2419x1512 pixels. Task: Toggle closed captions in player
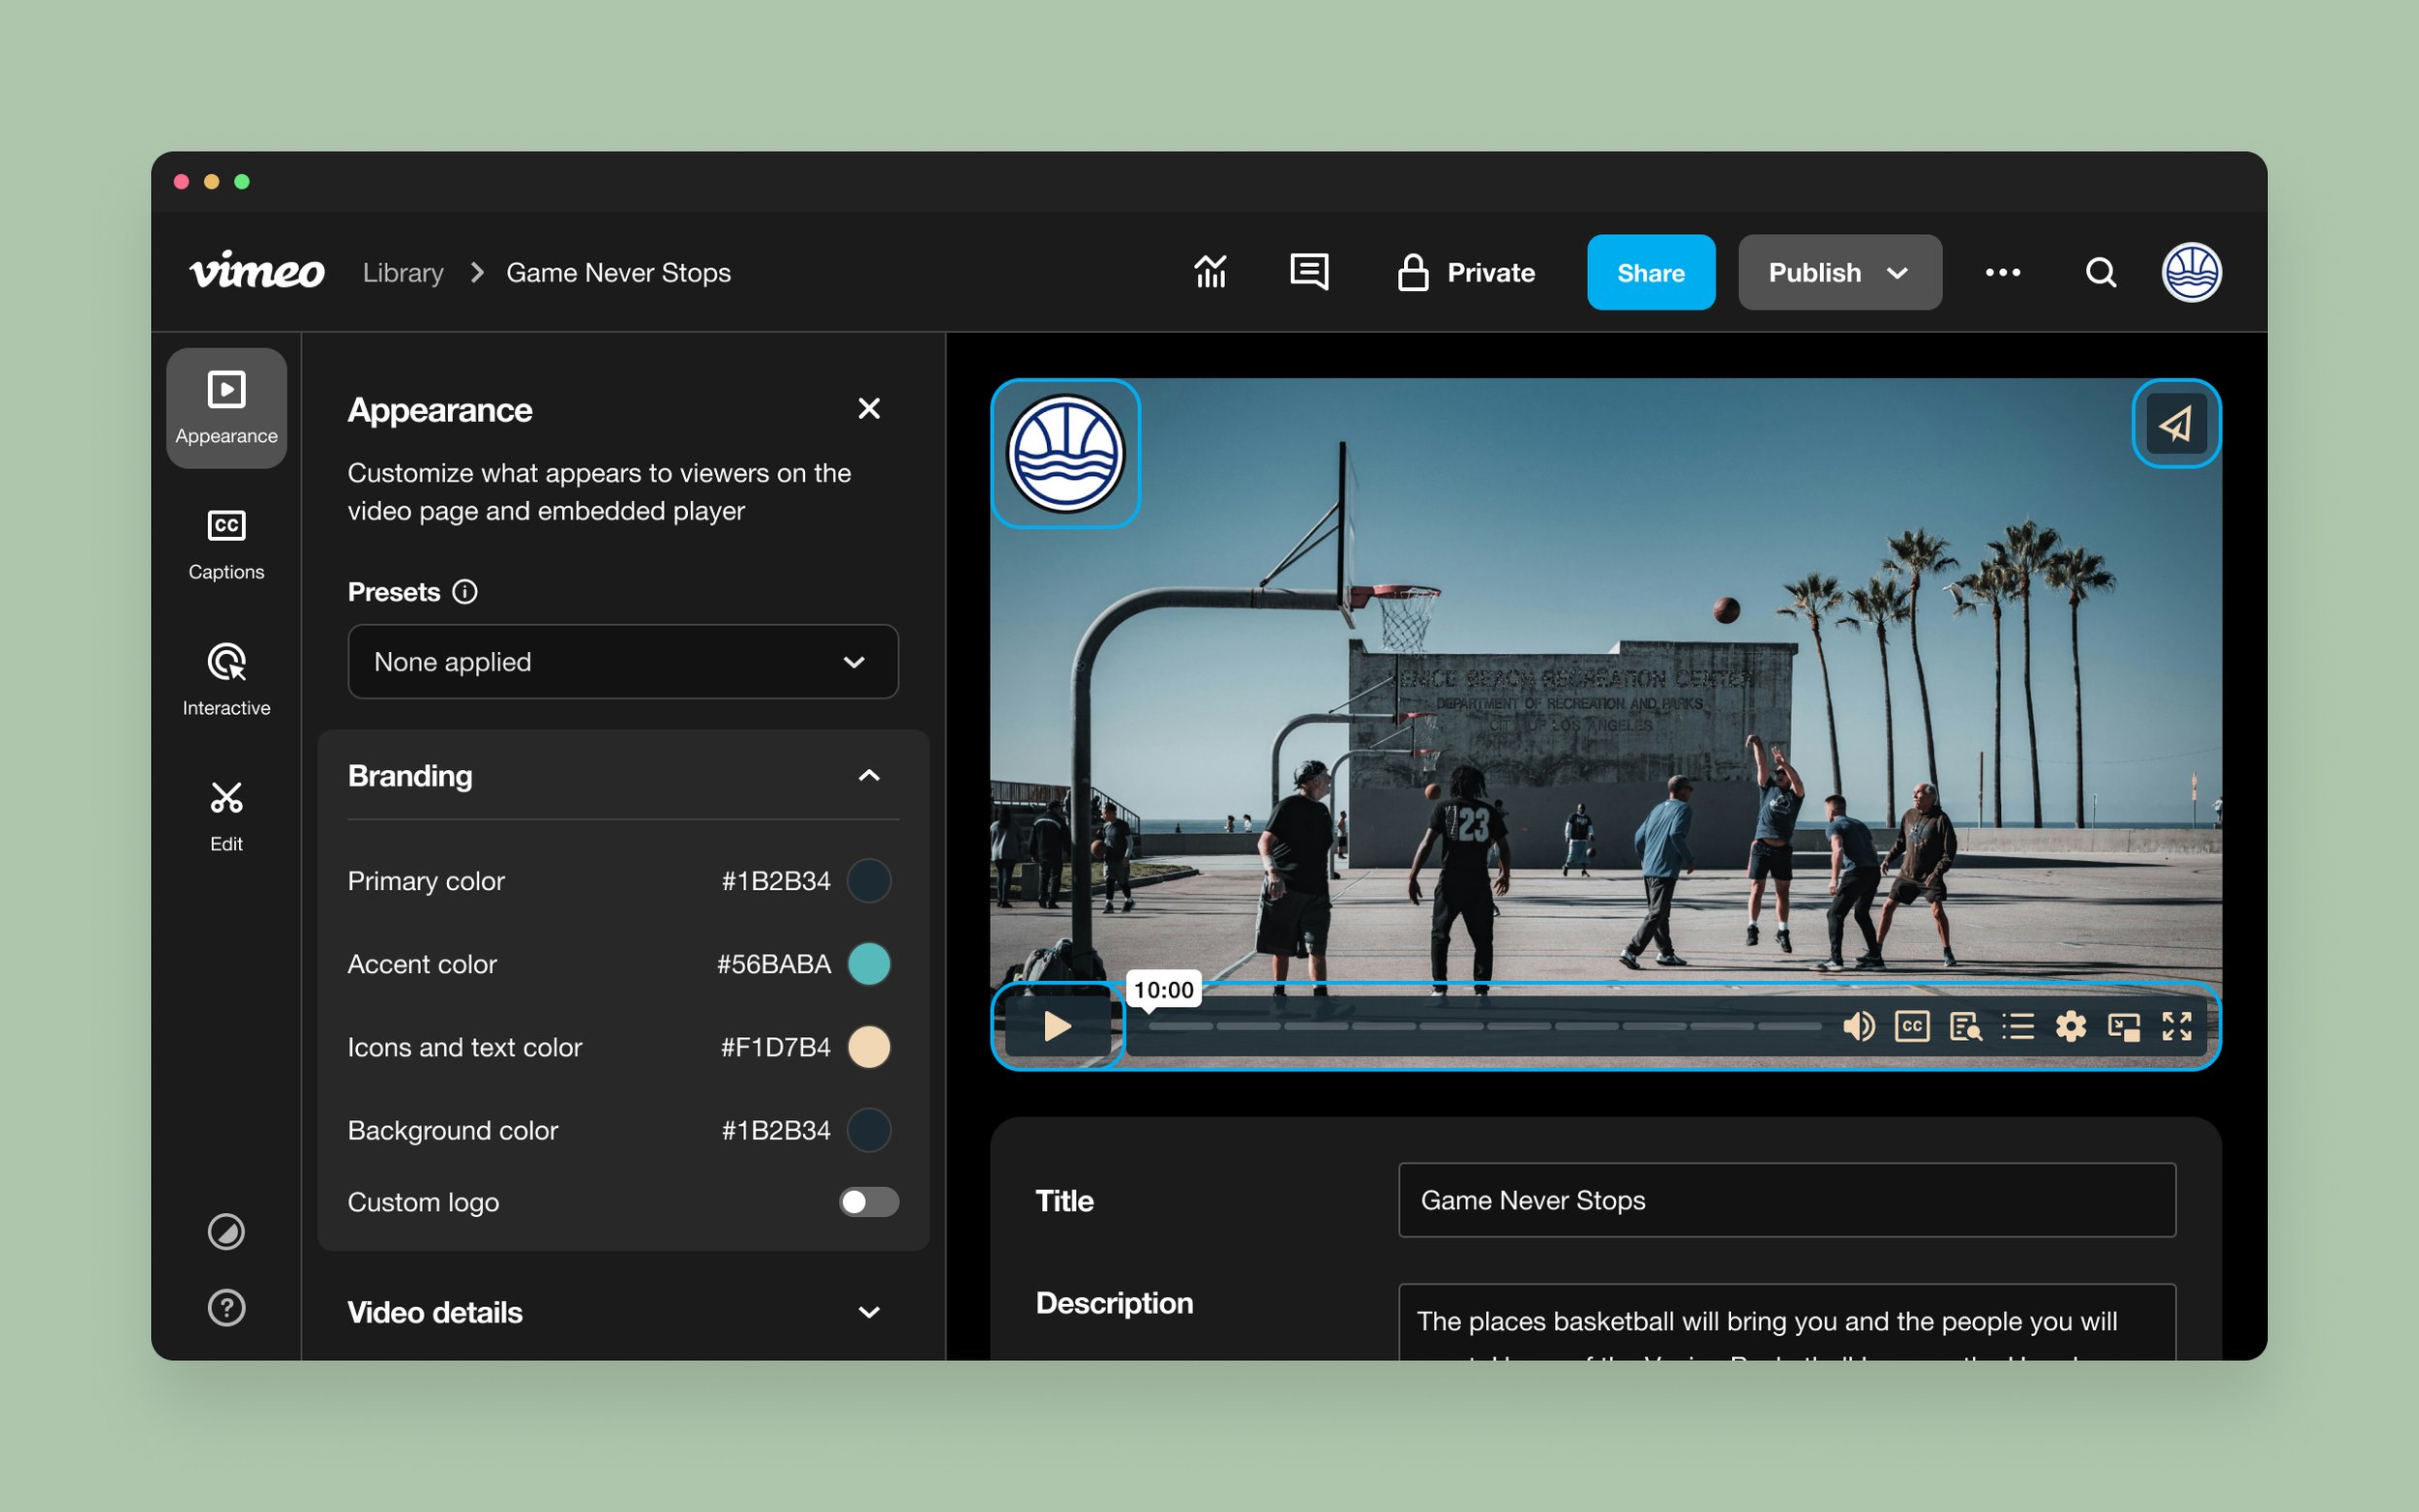coord(1912,1026)
